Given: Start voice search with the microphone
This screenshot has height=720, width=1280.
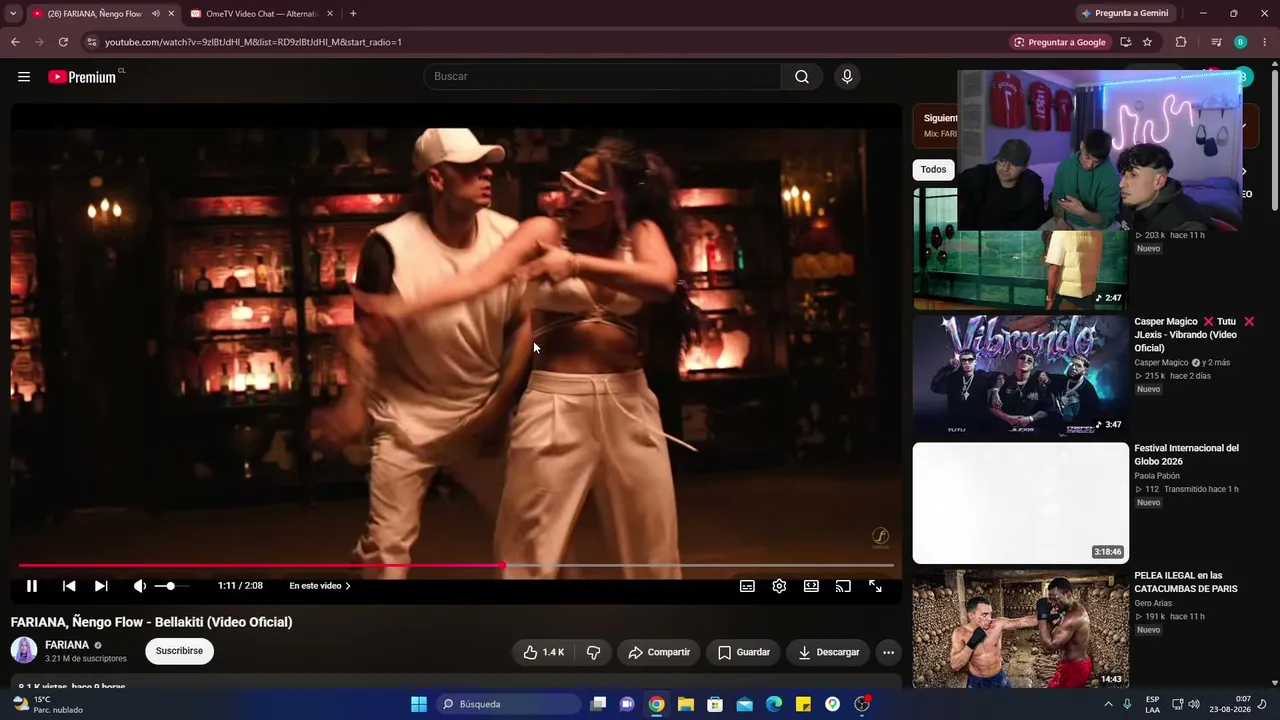Looking at the screenshot, I should click(847, 77).
